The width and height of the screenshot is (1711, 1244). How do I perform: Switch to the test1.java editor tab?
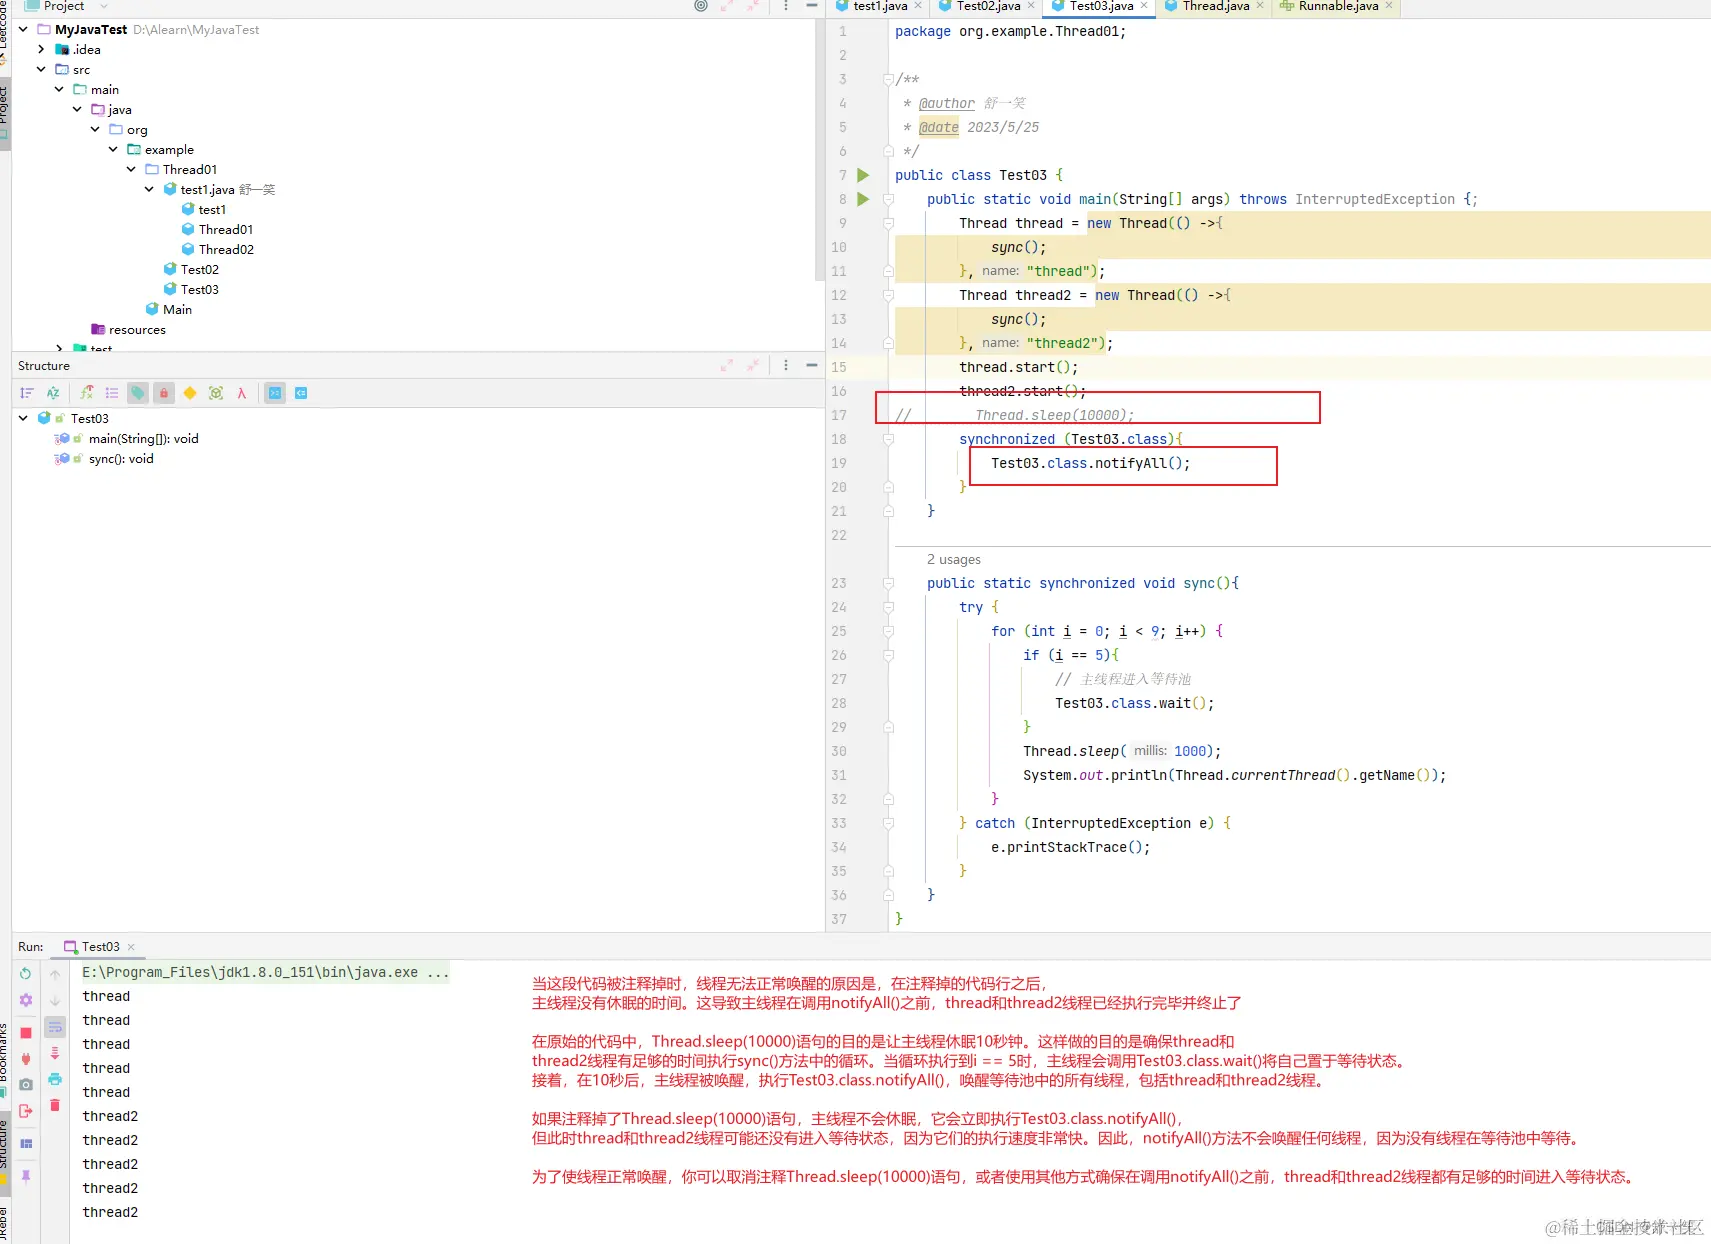click(x=880, y=6)
